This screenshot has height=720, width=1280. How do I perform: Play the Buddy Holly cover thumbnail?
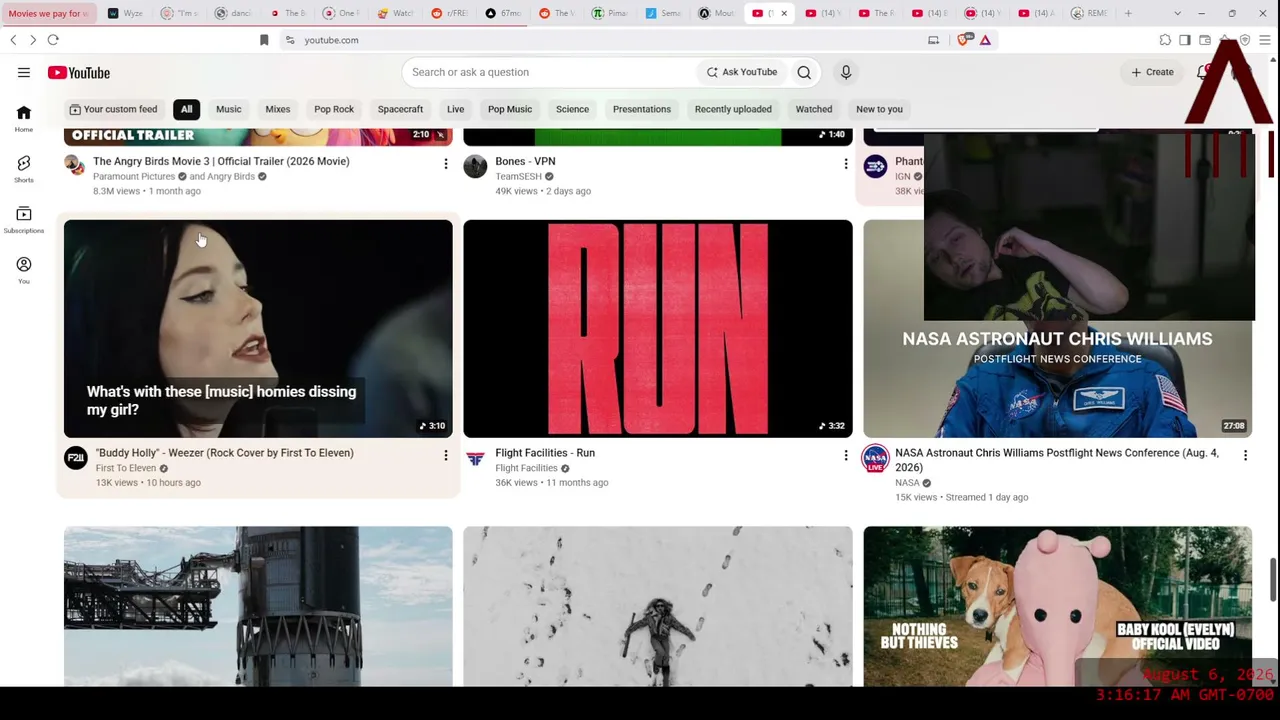258,329
